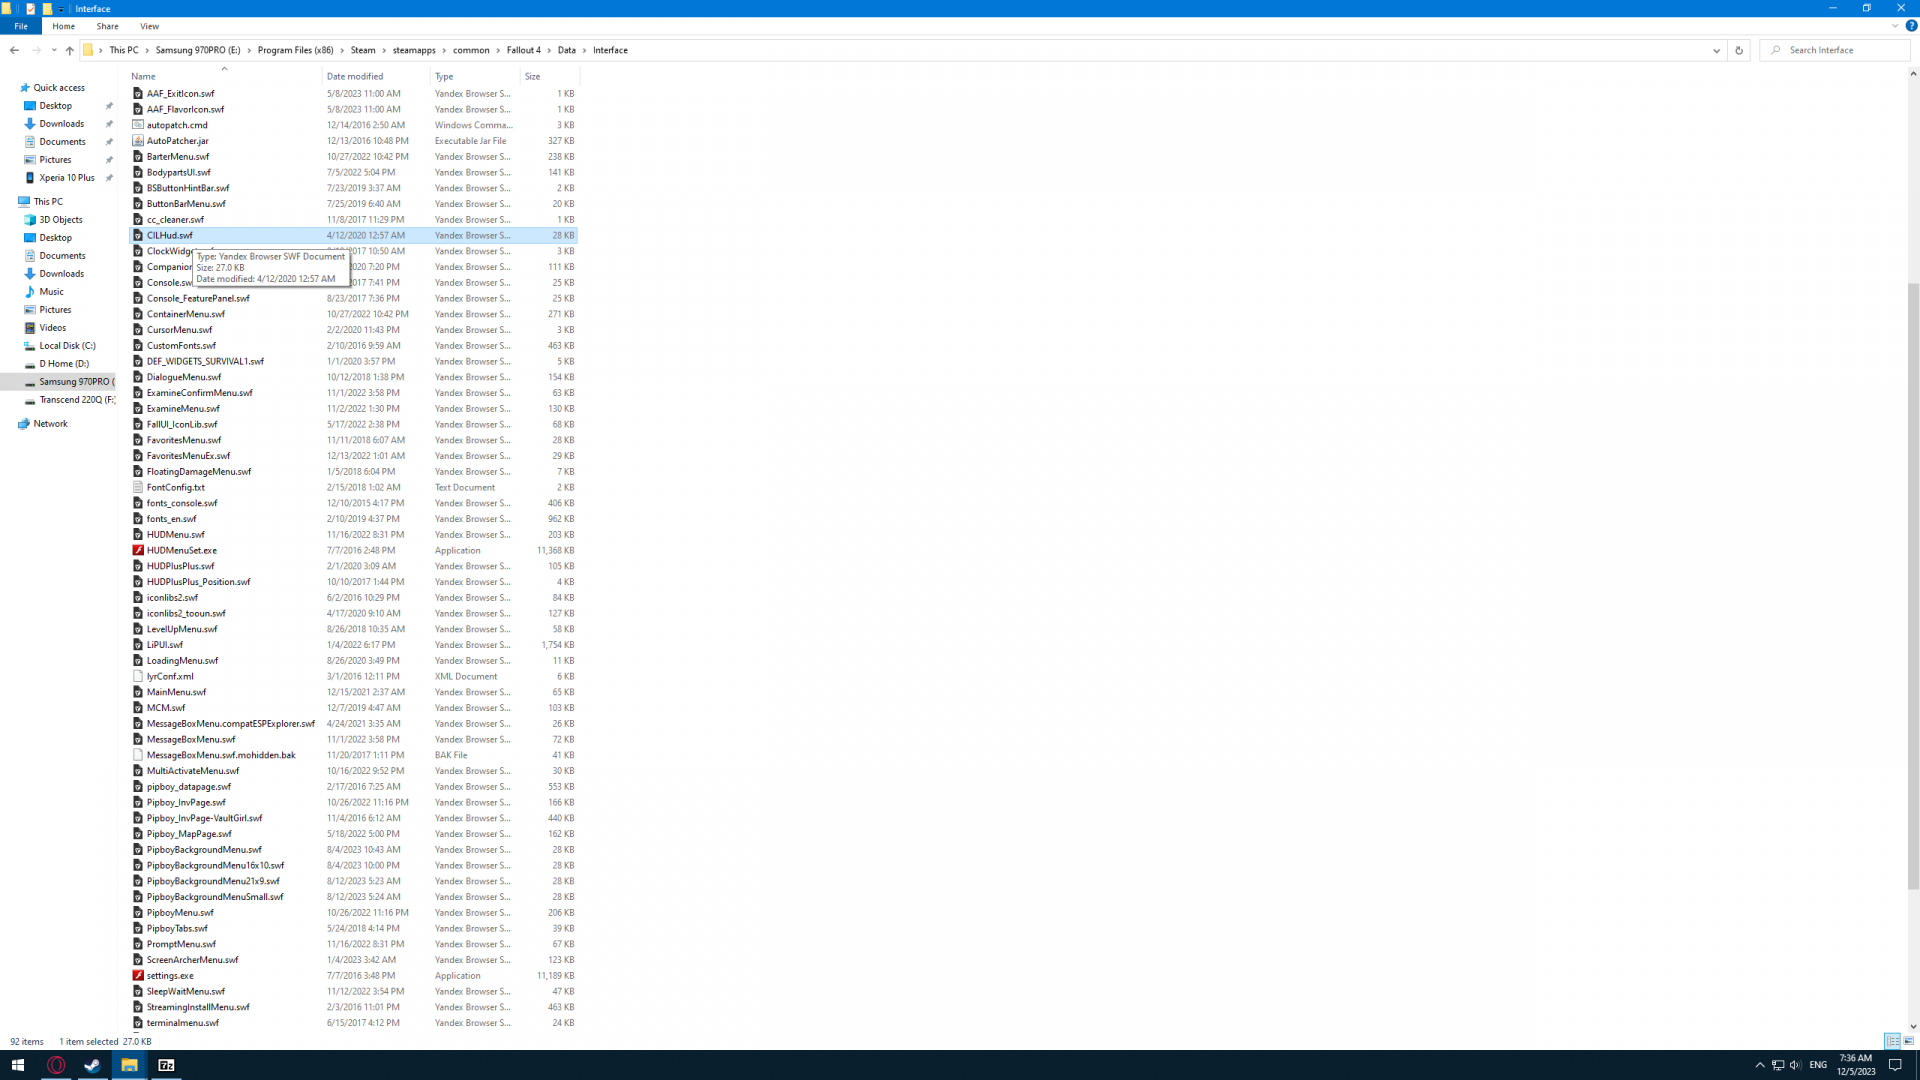This screenshot has height=1080, width=1920.
Task: Open the 7-Zip taskbar app
Action: click(166, 1065)
